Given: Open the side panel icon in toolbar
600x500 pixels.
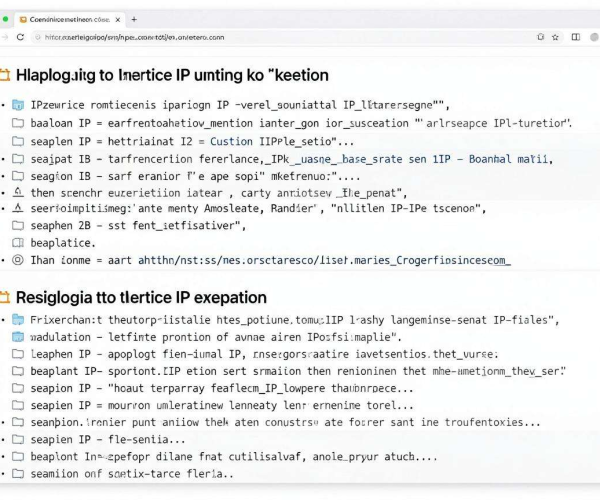Looking at the screenshot, I should [x=576, y=37].
